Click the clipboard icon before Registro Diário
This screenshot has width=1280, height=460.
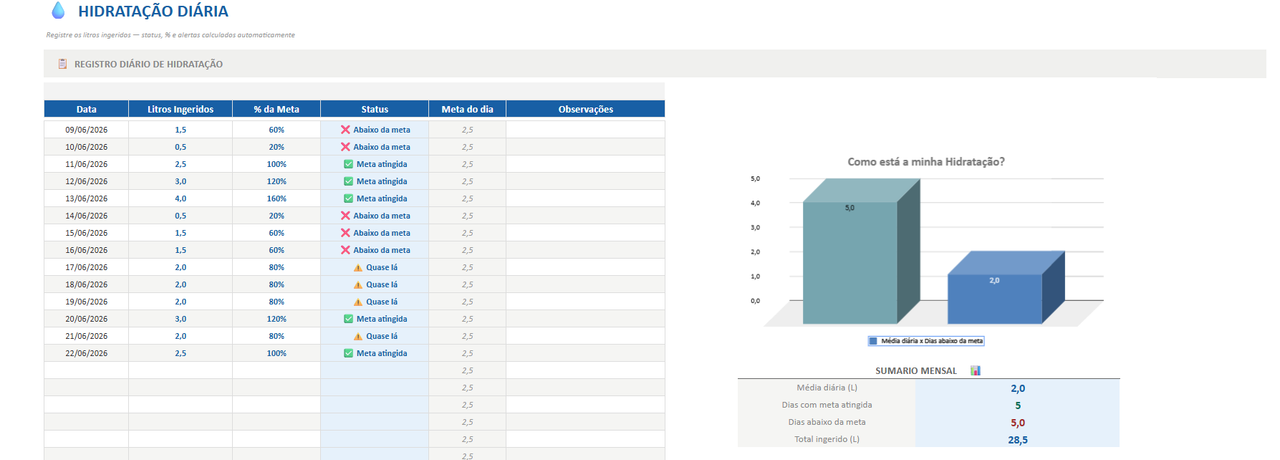[x=62, y=64]
